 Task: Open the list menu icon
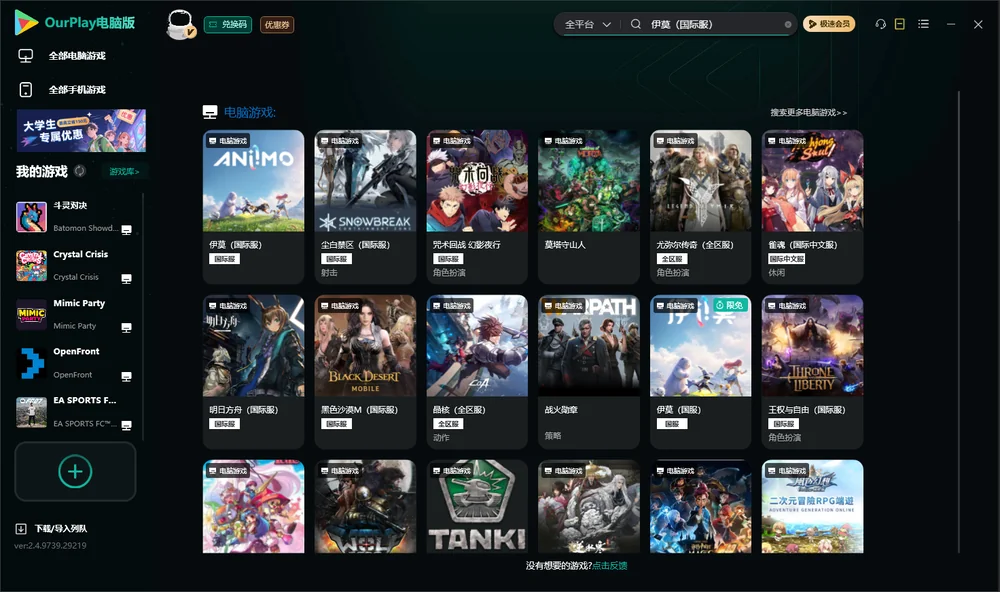pos(923,24)
